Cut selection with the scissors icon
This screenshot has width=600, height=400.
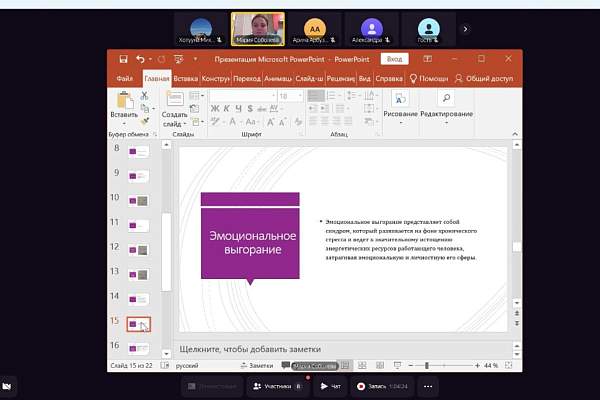click(144, 95)
